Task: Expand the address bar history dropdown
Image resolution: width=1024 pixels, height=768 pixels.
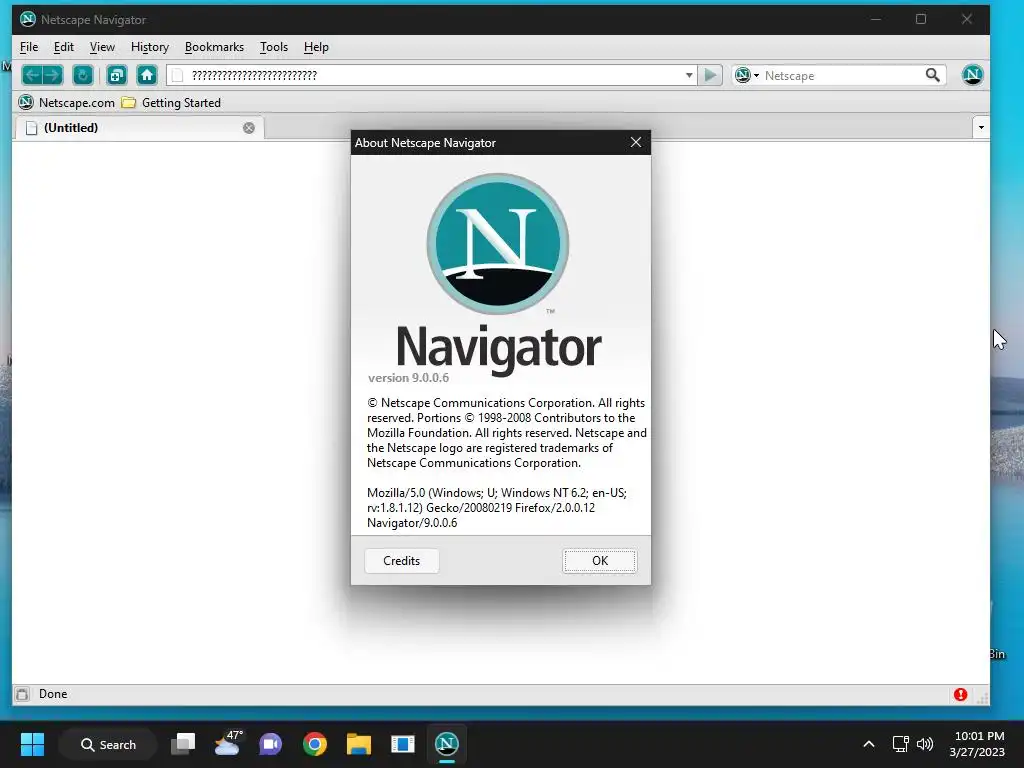Action: coord(689,75)
